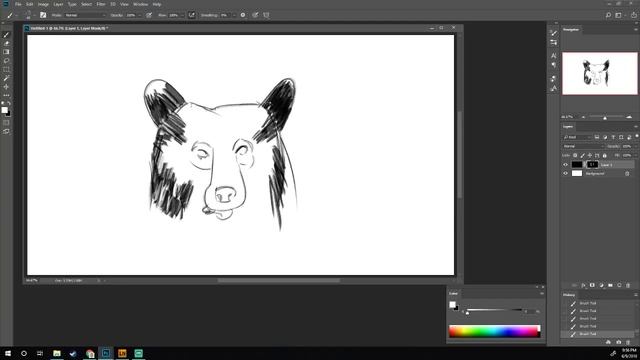Select the Move tool
Viewport: 640px width, 360px height.
coord(6,87)
